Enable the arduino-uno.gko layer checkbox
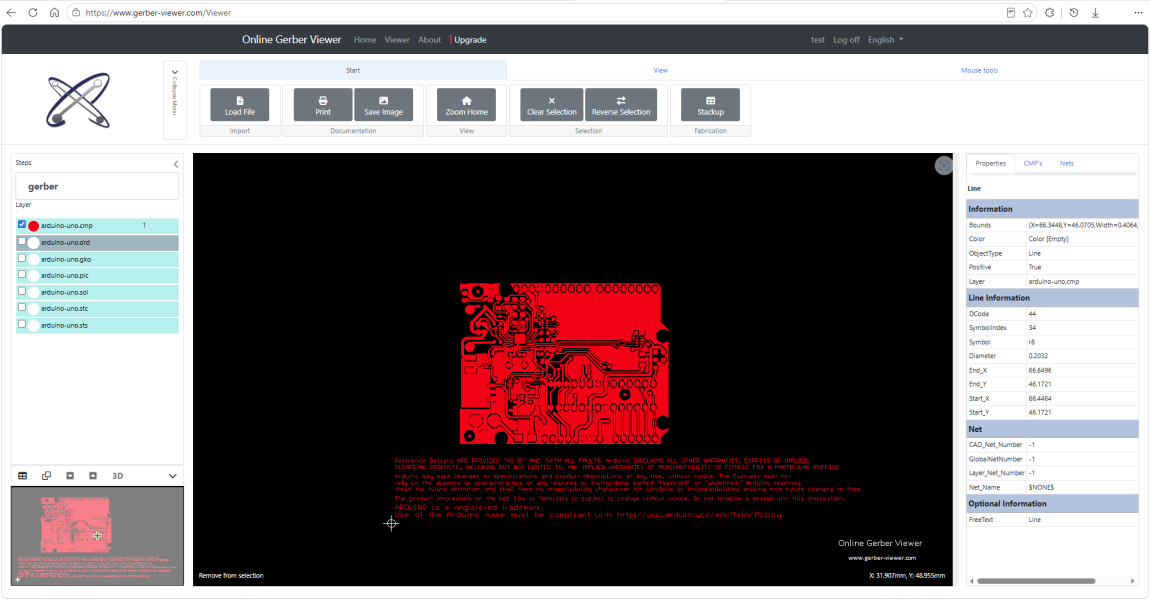1150x600 pixels. [x=22, y=258]
